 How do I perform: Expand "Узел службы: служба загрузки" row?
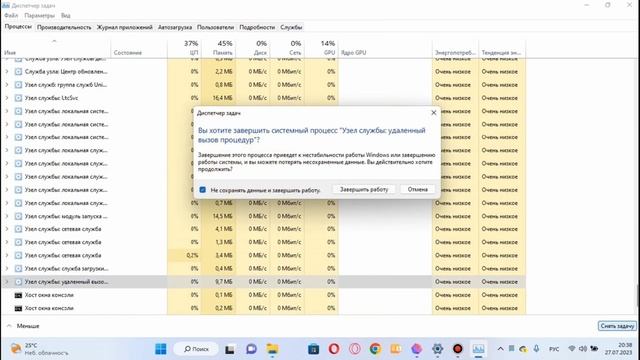7,269
